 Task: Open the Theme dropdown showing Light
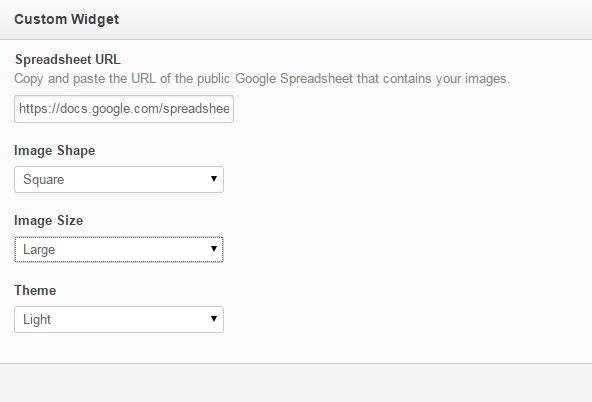(x=119, y=319)
